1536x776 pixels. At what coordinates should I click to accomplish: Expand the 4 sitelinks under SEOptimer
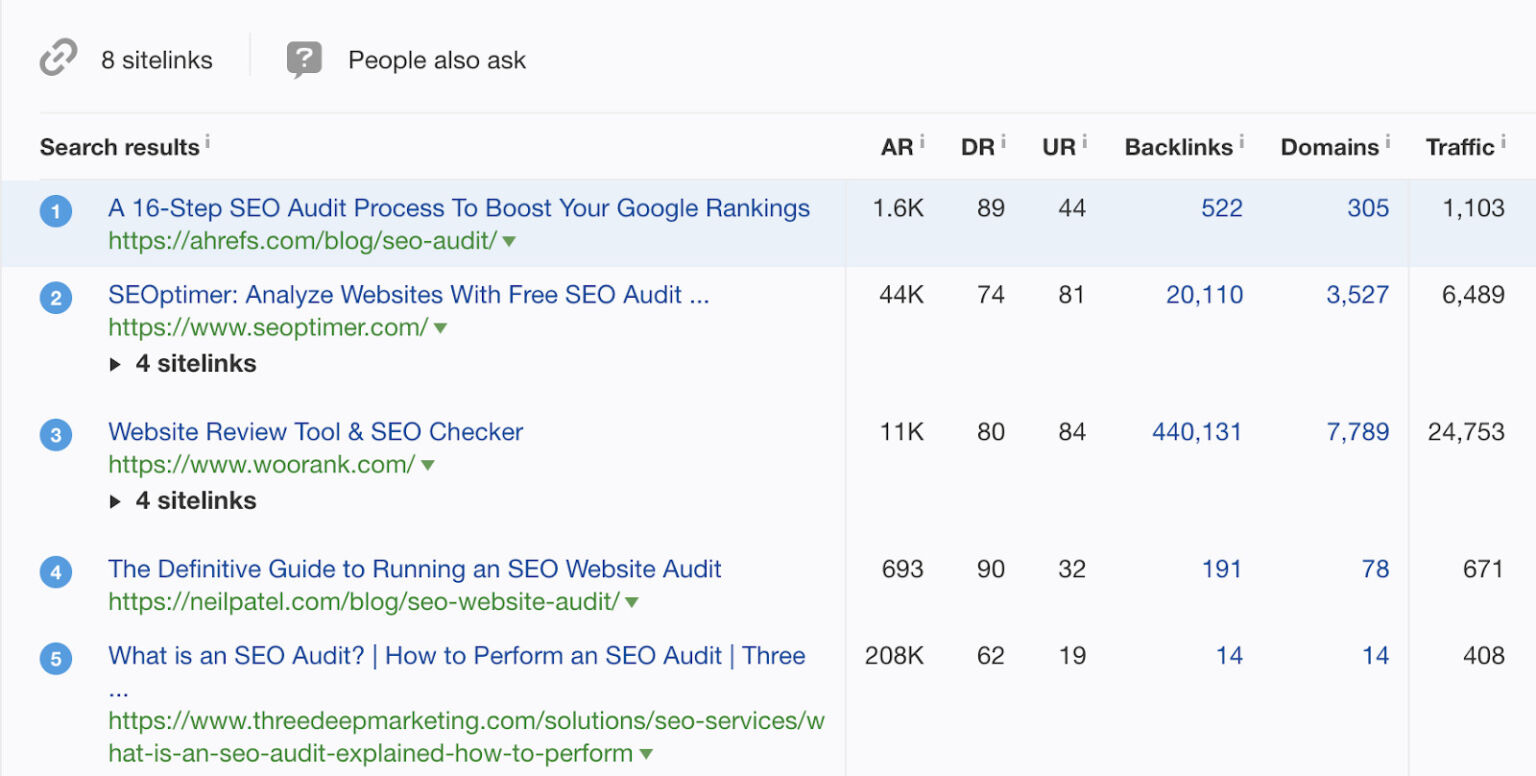point(181,364)
